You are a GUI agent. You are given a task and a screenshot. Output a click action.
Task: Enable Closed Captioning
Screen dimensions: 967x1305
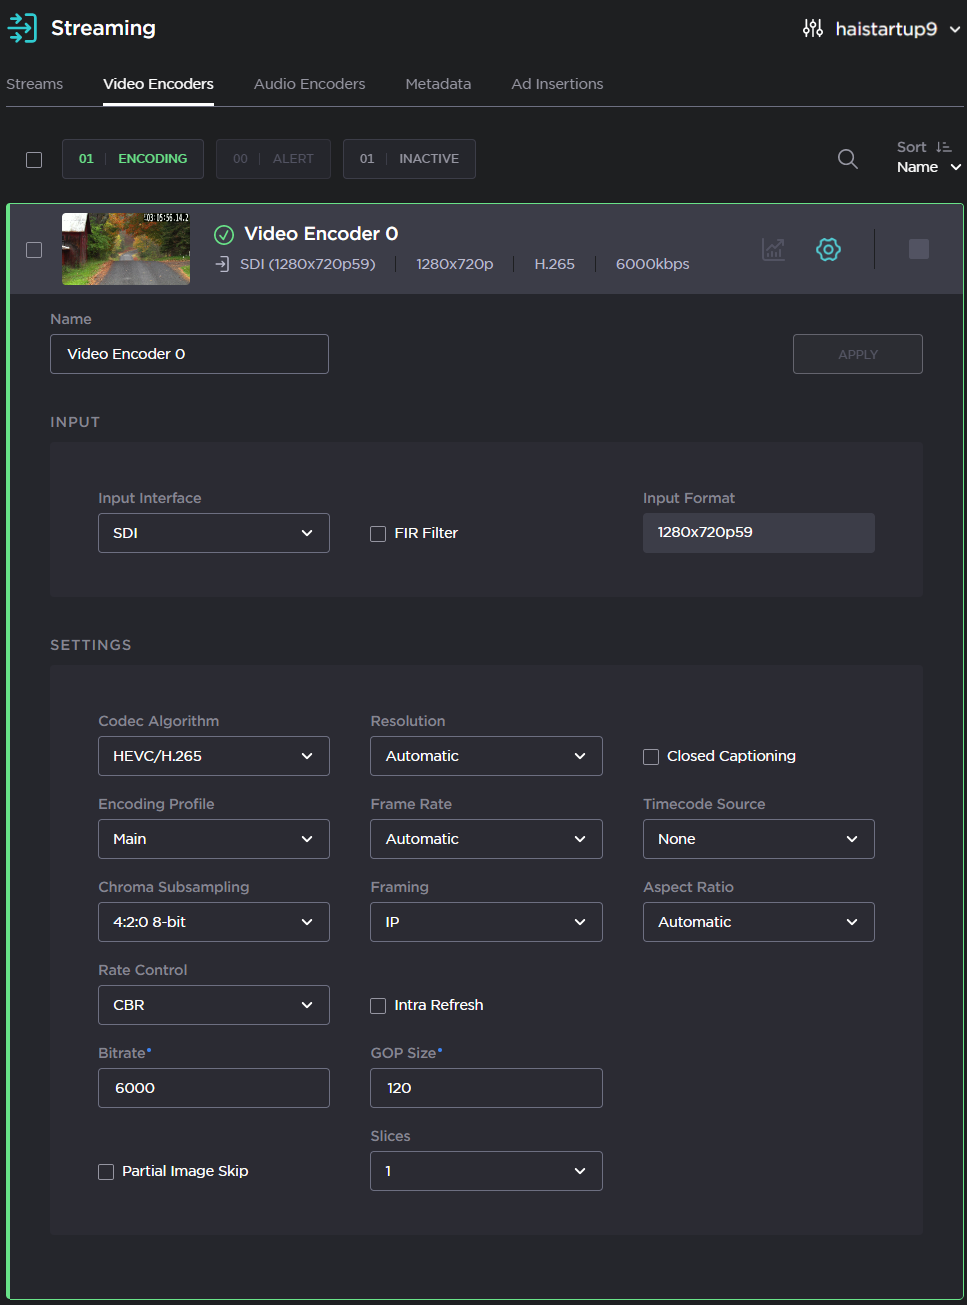click(651, 757)
